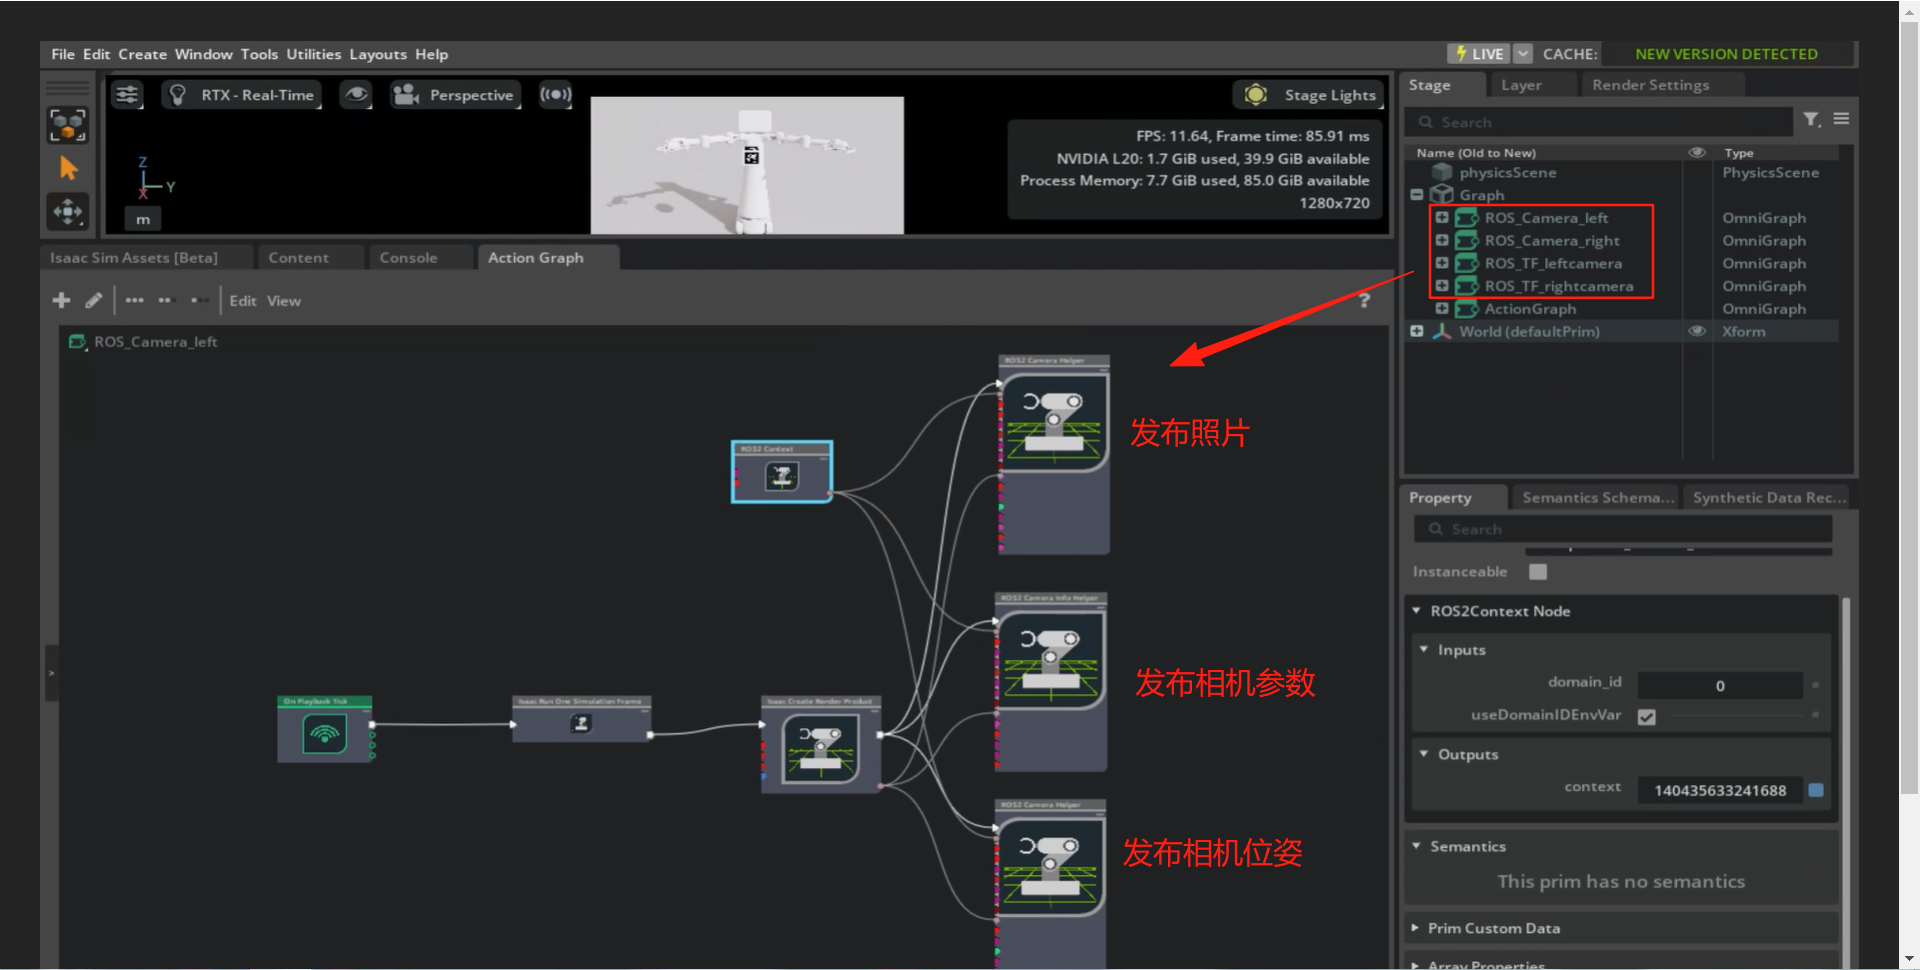1920x970 pixels.
Task: Collapse the Outputs section
Action: point(1424,754)
